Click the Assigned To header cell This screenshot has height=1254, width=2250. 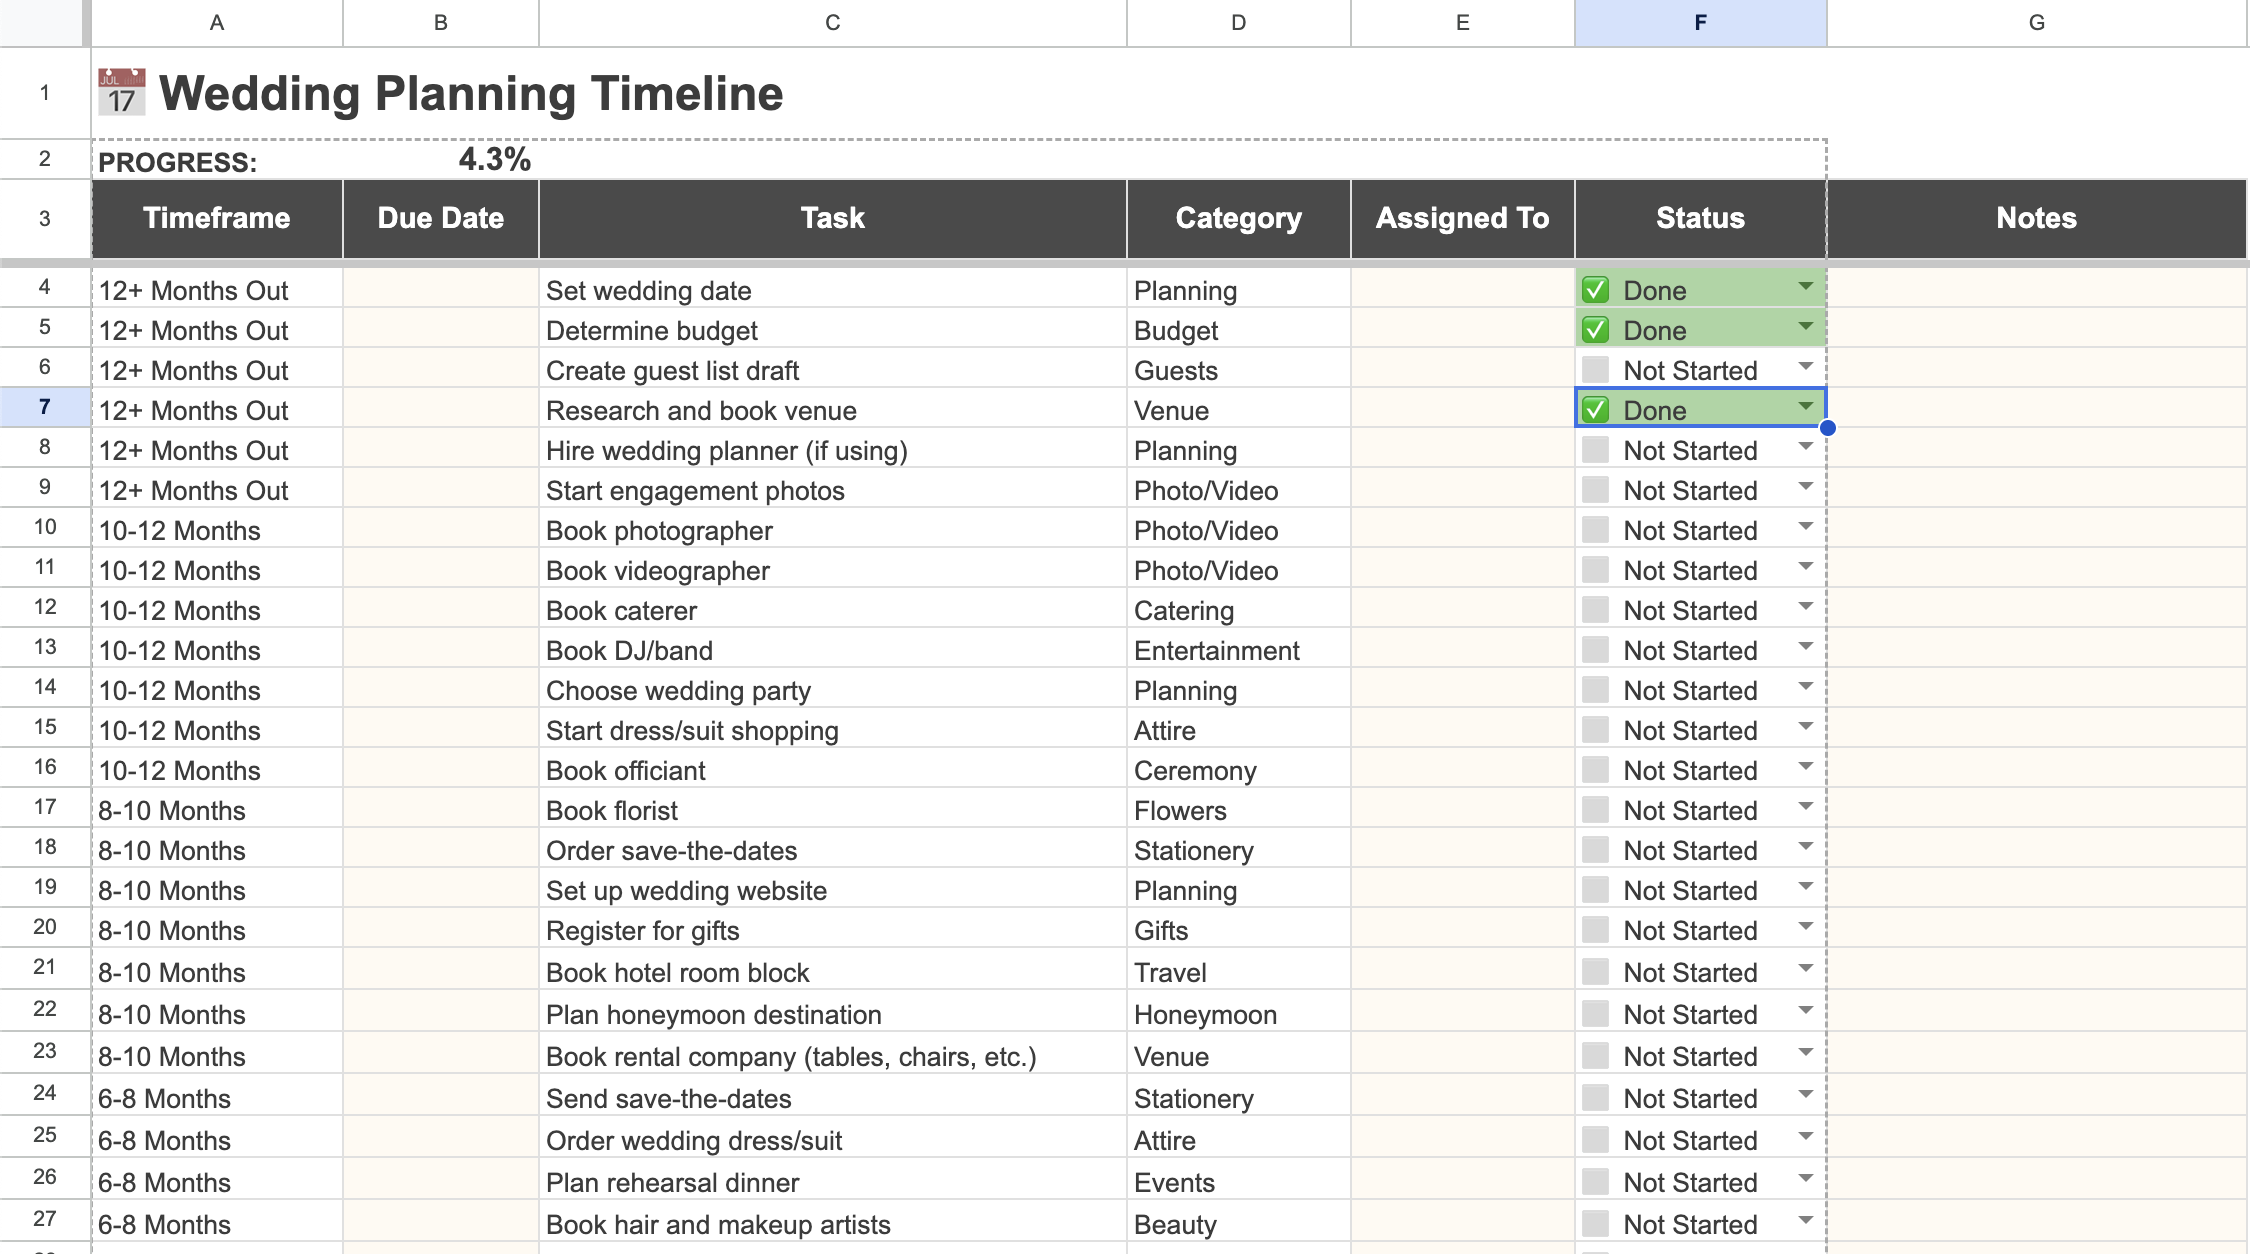tap(1462, 218)
